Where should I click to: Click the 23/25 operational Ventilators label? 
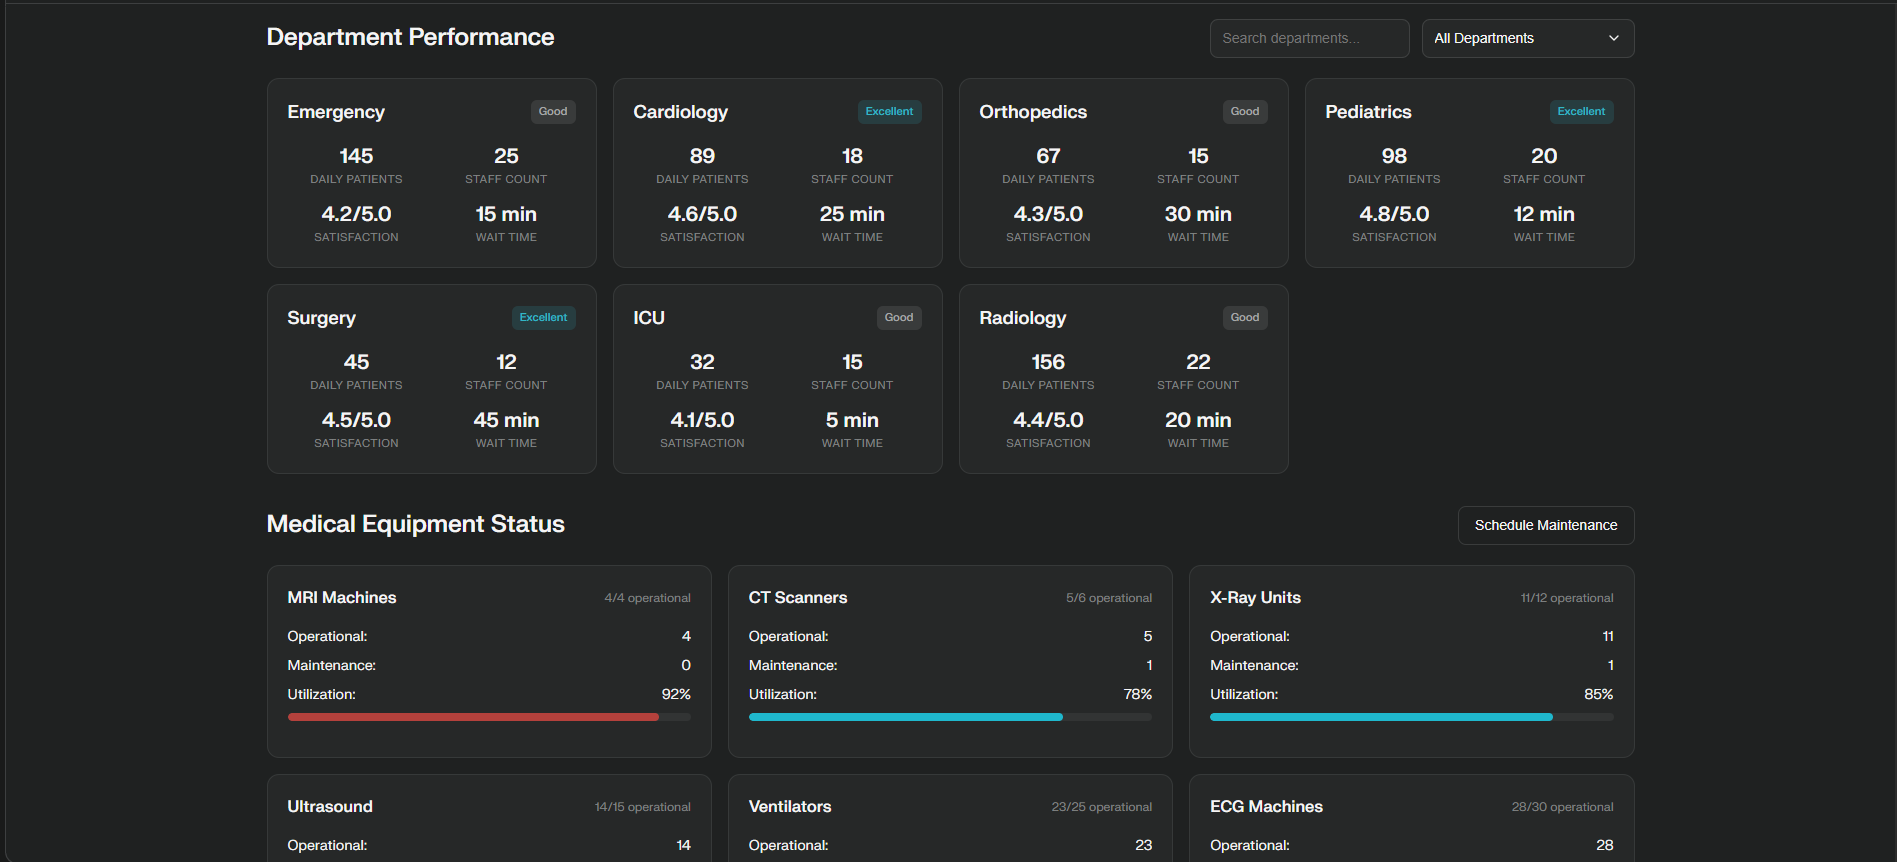1102,807
